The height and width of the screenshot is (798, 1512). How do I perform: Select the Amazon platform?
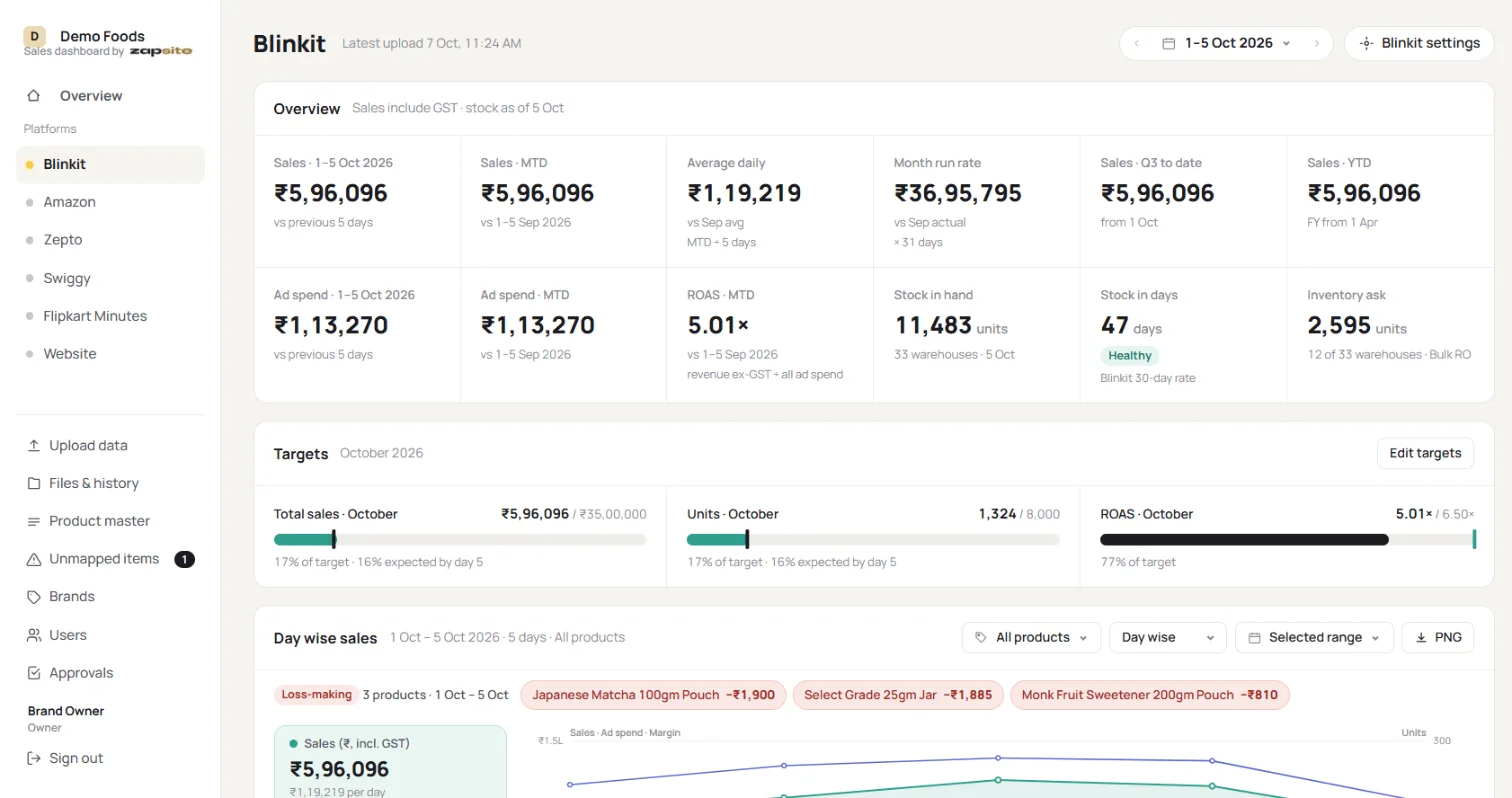110,202
